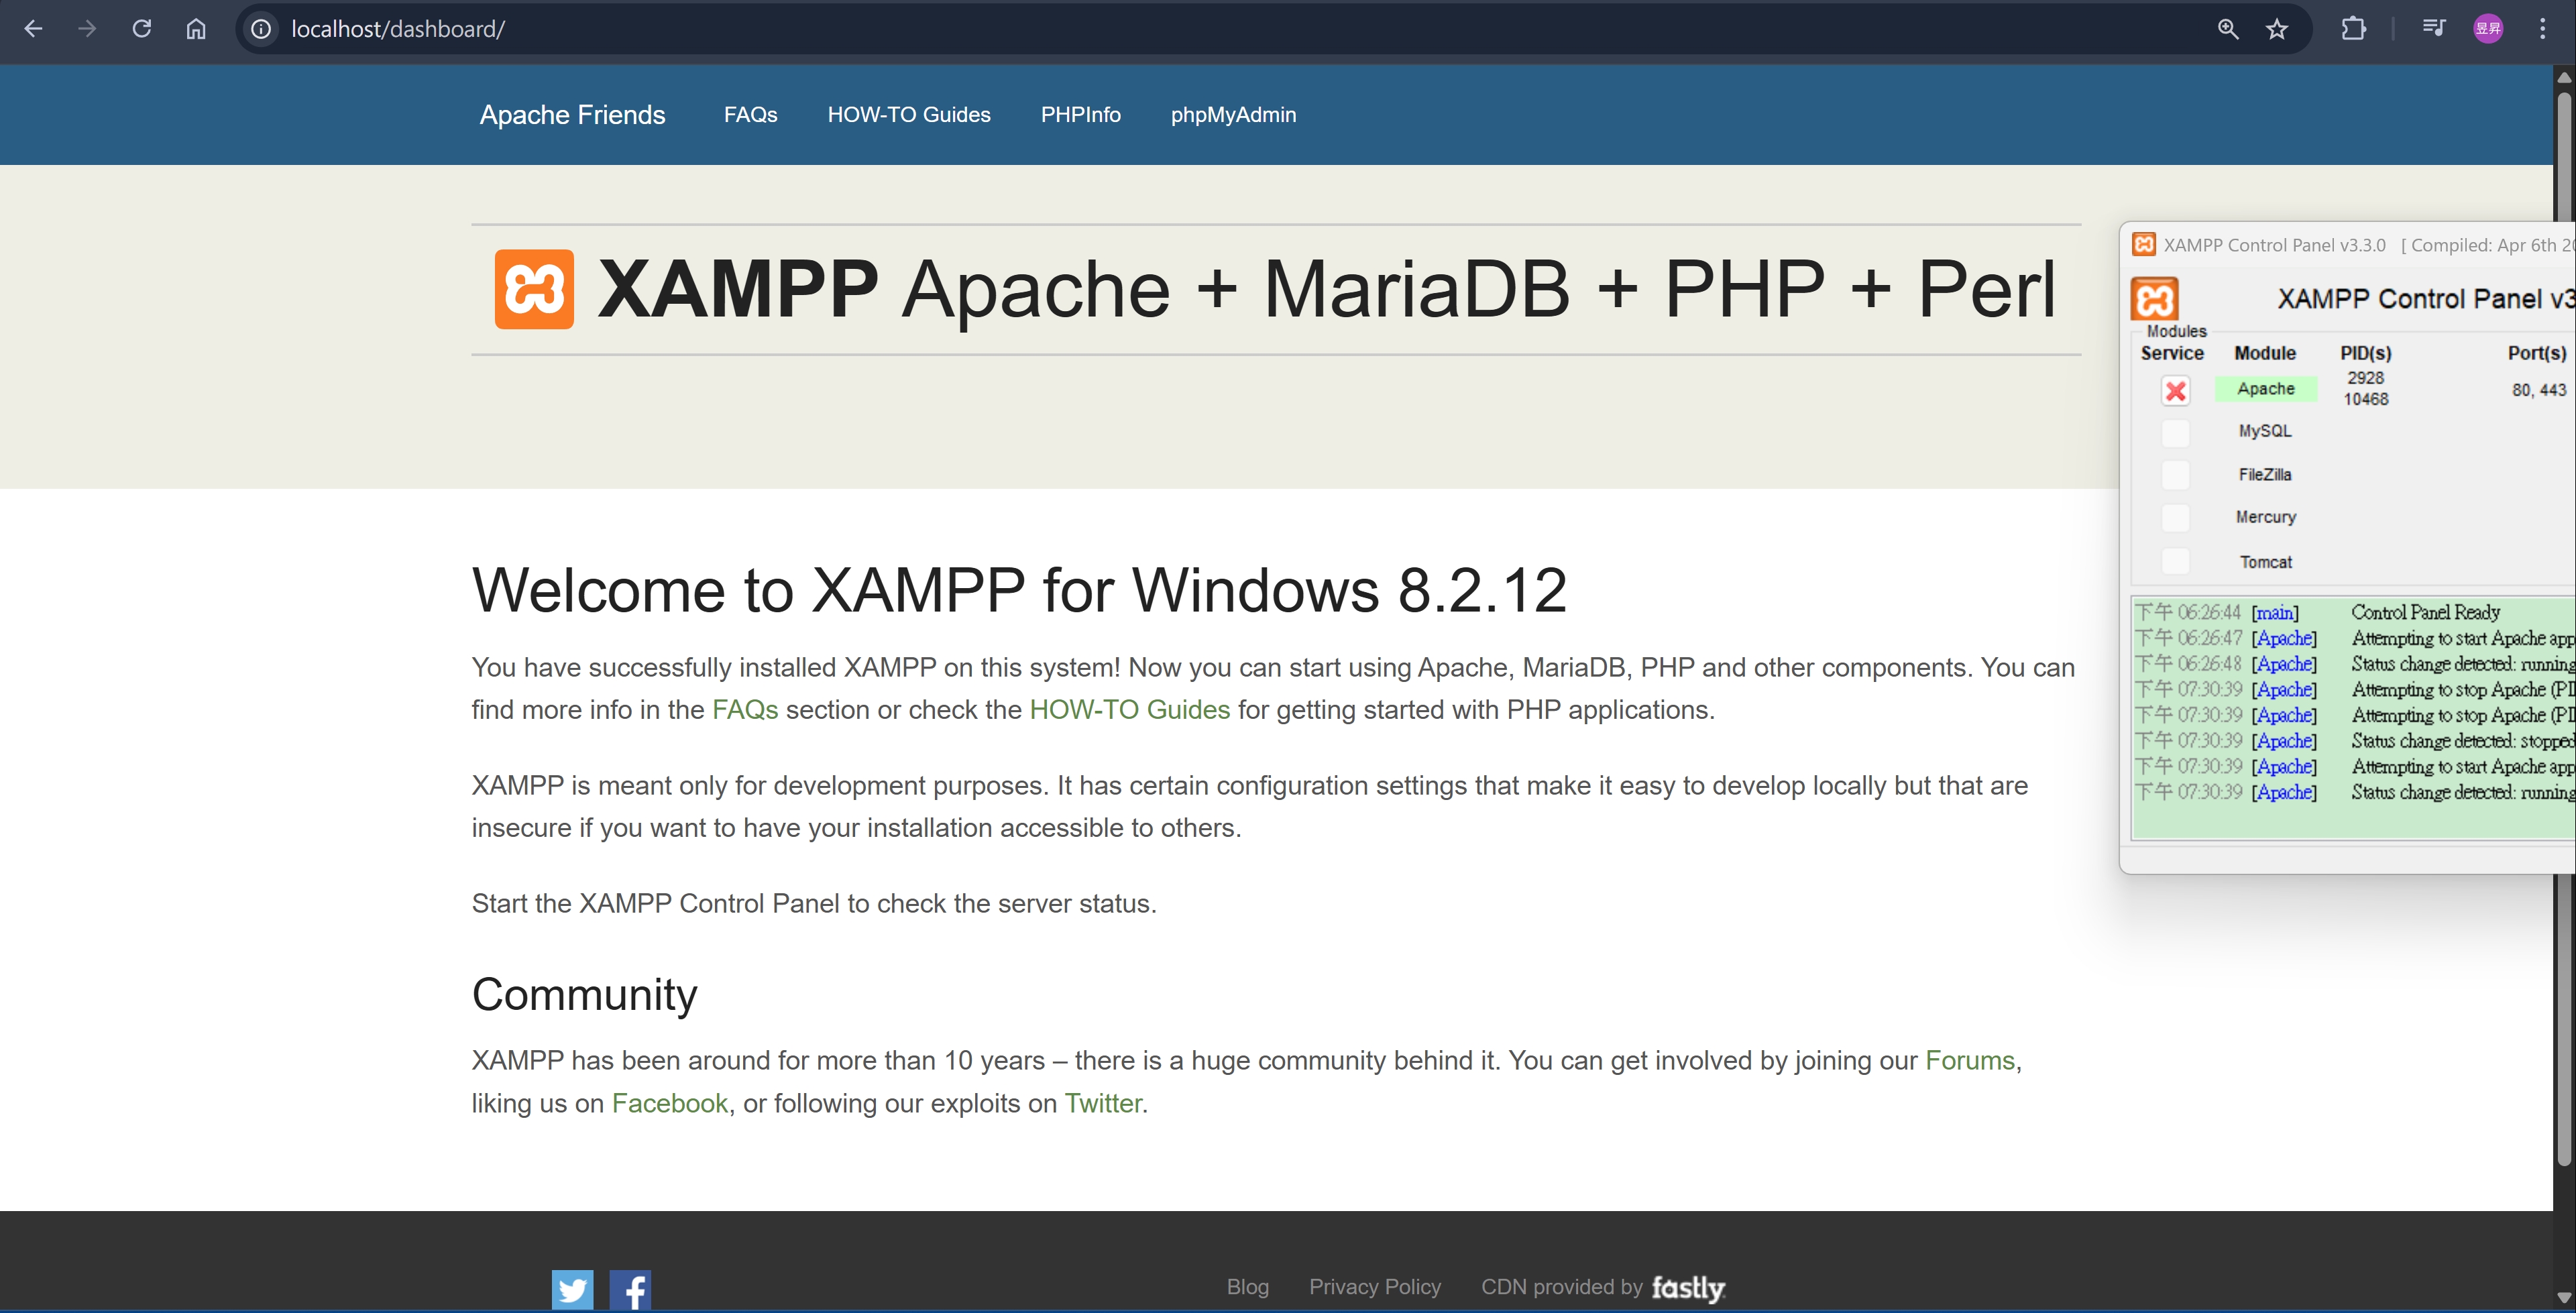The height and width of the screenshot is (1313, 2576).
Task: Click the Port(s) column header
Action: (x=2537, y=353)
